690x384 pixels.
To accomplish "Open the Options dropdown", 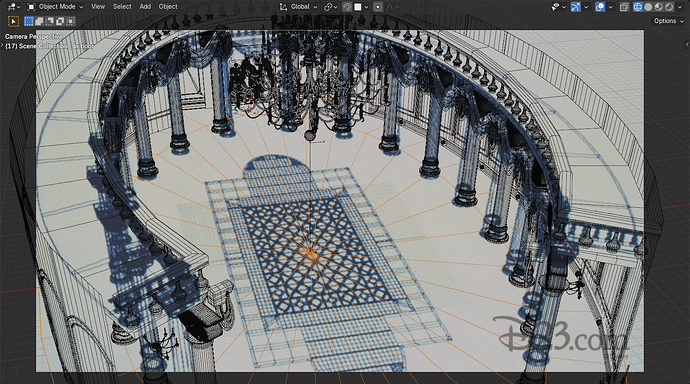I will [668, 21].
